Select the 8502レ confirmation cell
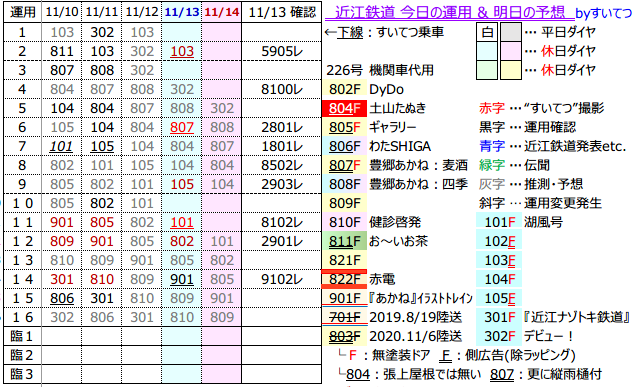The width and height of the screenshot is (636, 387). [282, 165]
